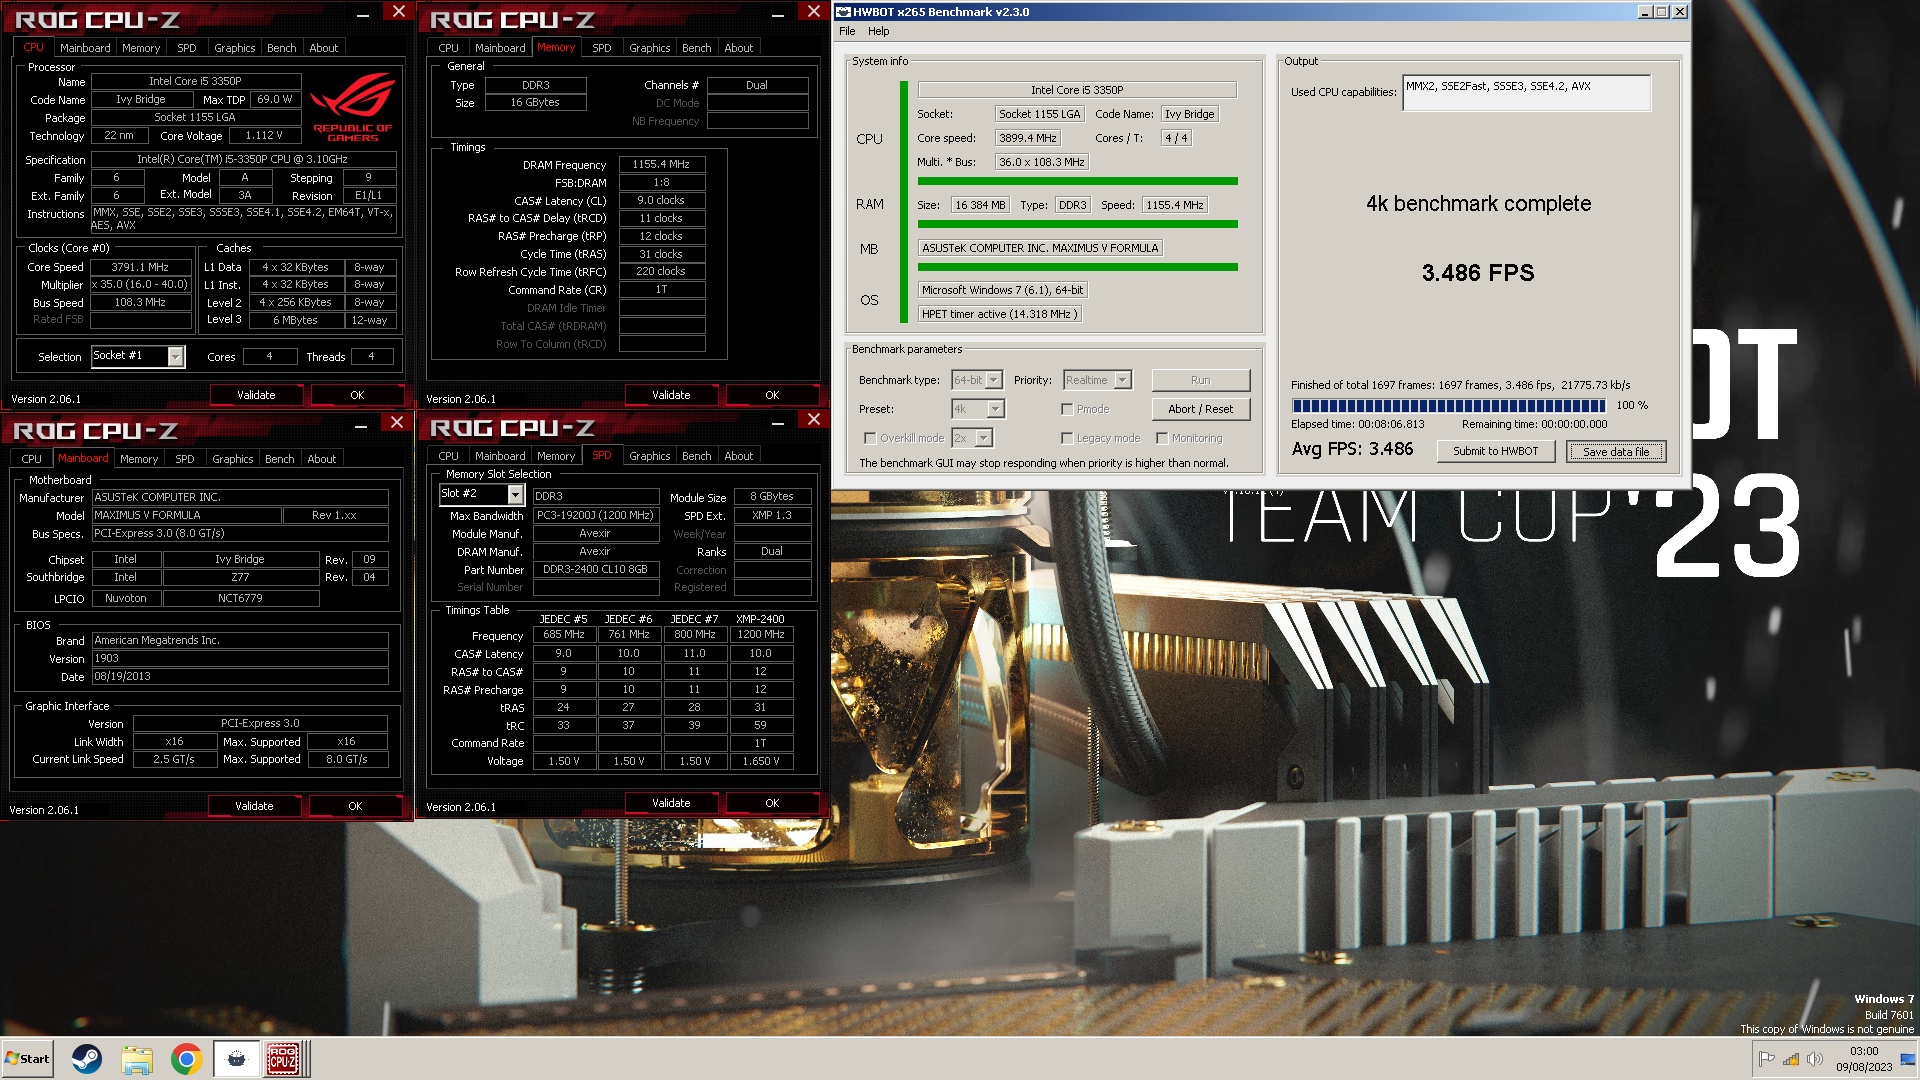Click the DRAM Frequency value 1155.4 MHz
Image resolution: width=1920 pixels, height=1080 pixels.
point(661,165)
